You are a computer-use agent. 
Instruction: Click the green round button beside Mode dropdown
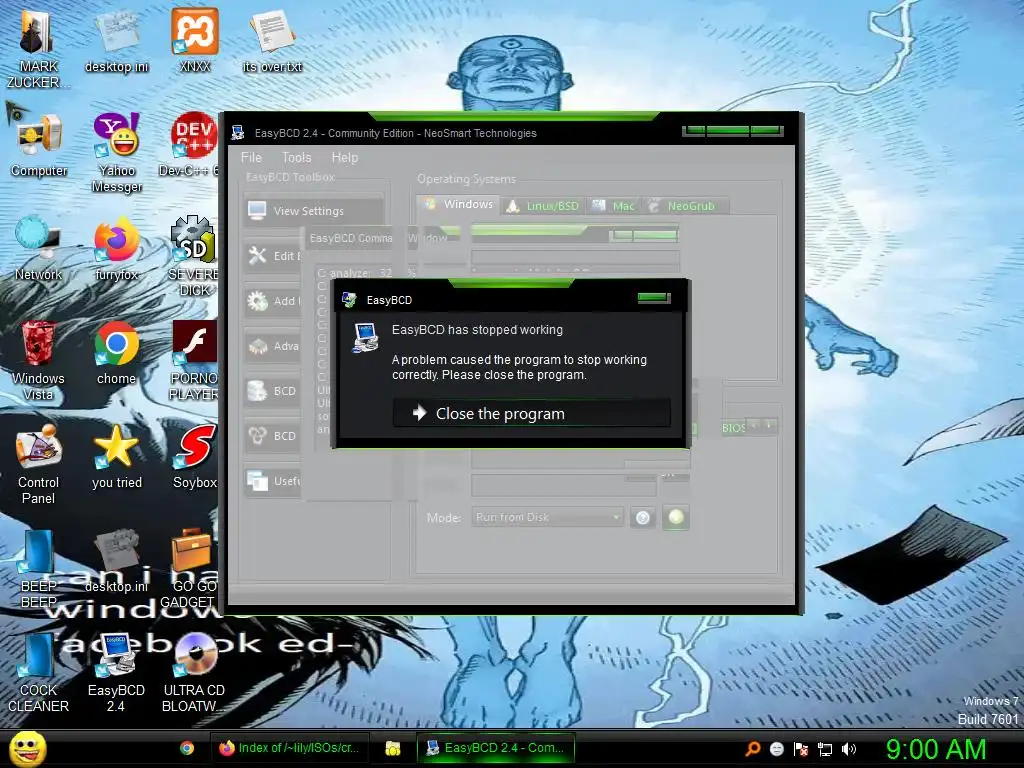[x=676, y=517]
